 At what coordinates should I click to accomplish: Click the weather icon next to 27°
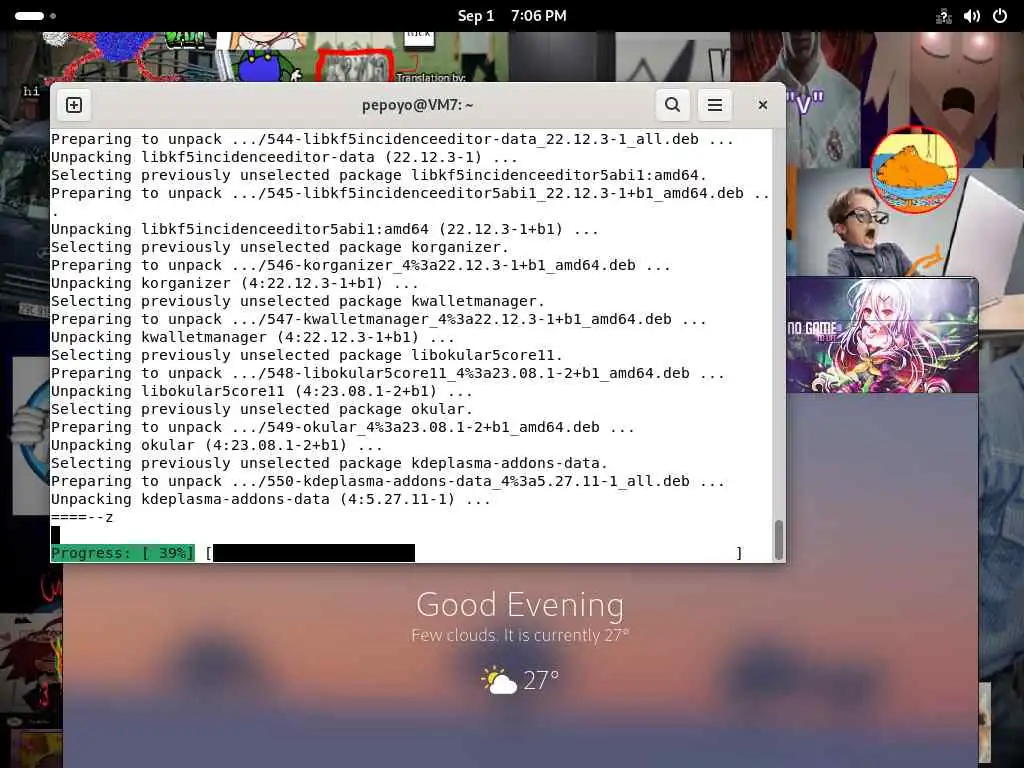499,680
